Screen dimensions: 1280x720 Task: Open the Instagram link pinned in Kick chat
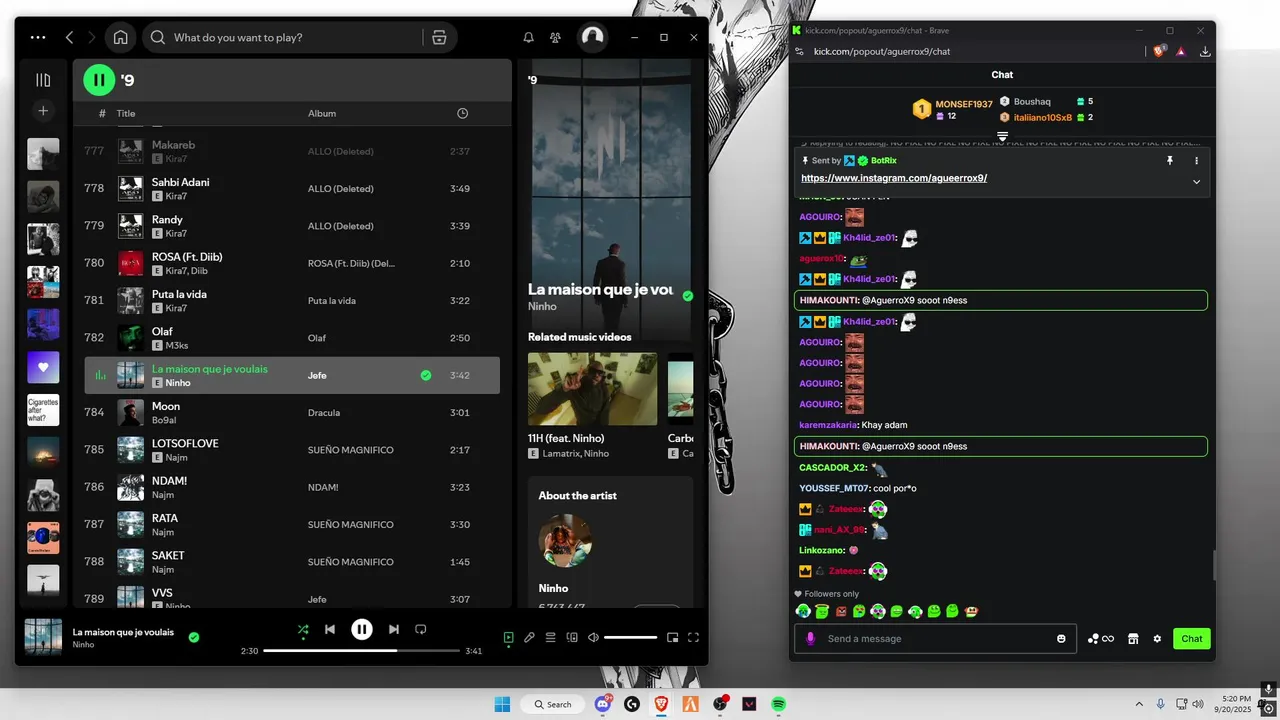[894, 178]
